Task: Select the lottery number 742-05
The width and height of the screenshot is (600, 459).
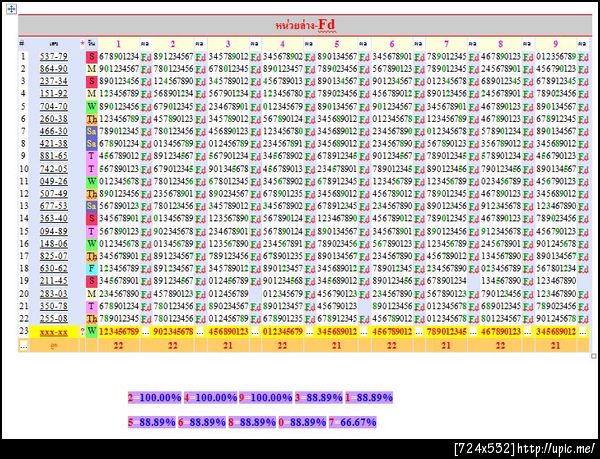Action: pos(54,169)
